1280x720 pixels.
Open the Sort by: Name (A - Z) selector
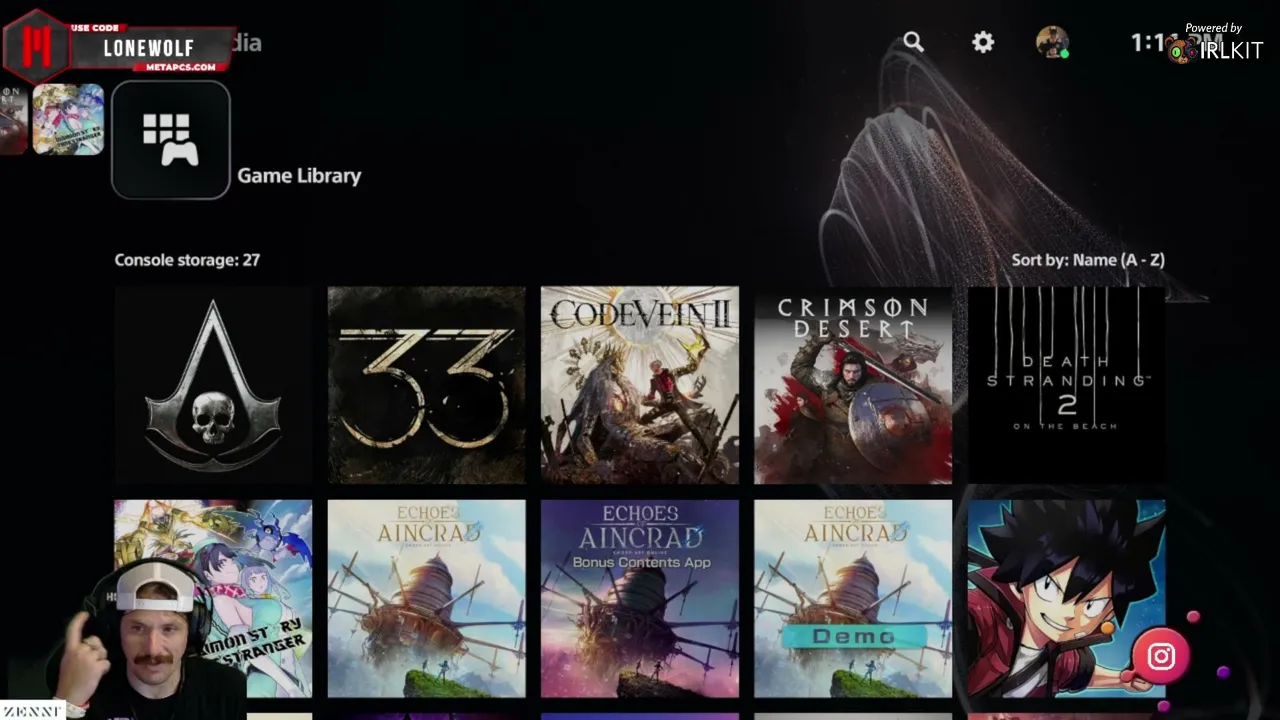click(1088, 260)
